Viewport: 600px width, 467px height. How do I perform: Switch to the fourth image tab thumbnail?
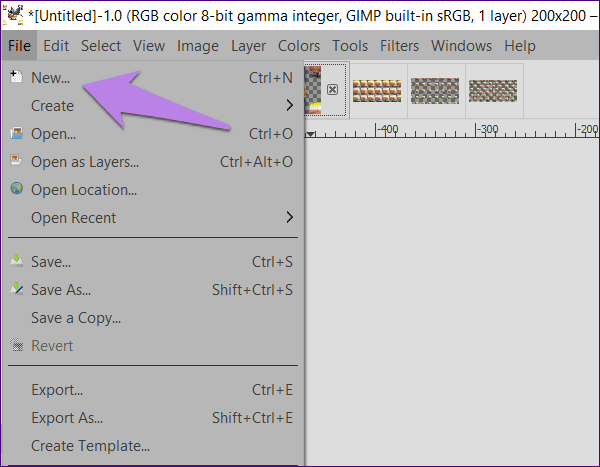point(493,91)
